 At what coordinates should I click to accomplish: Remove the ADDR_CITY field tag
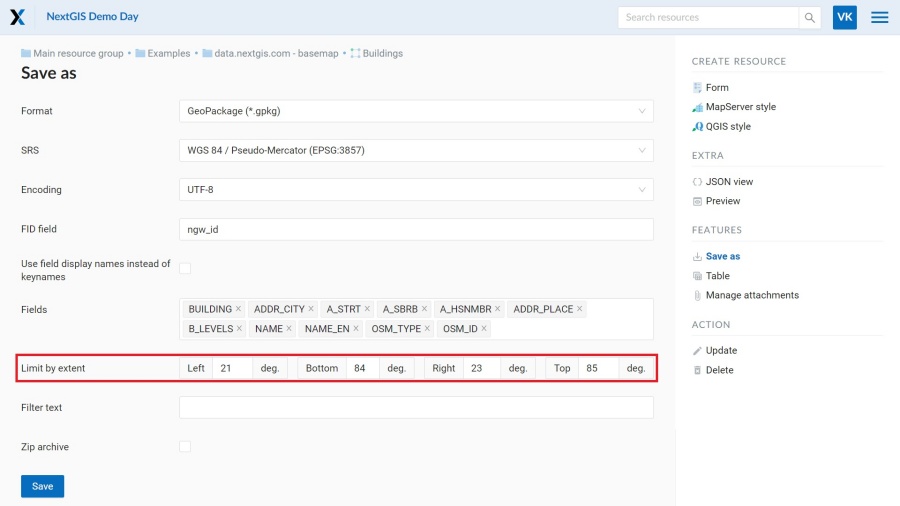(311, 309)
